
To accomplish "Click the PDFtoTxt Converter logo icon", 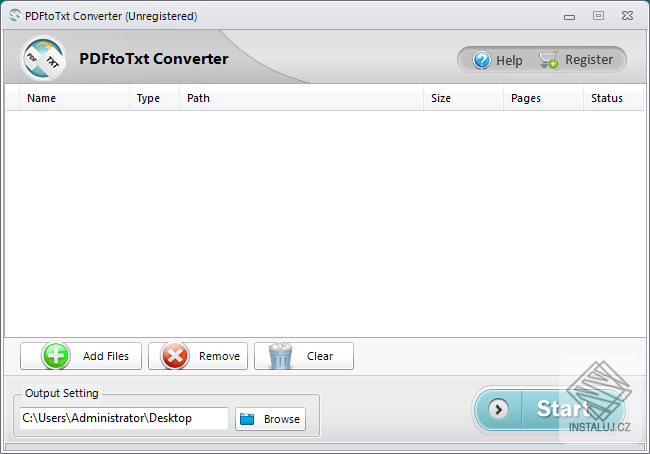I will point(43,58).
